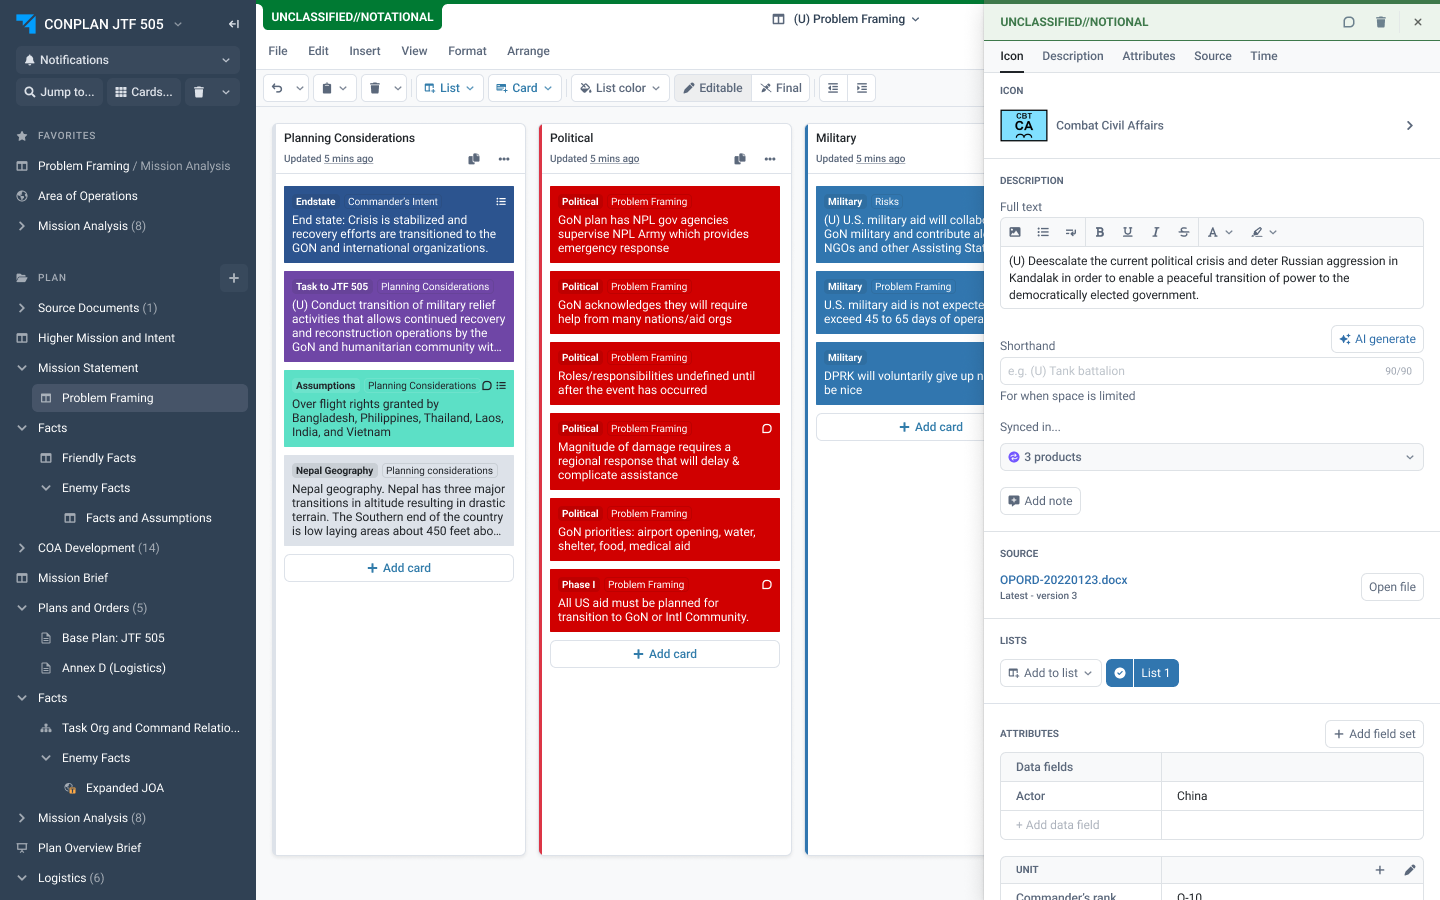Open the List color dropdown

pyautogui.click(x=621, y=88)
